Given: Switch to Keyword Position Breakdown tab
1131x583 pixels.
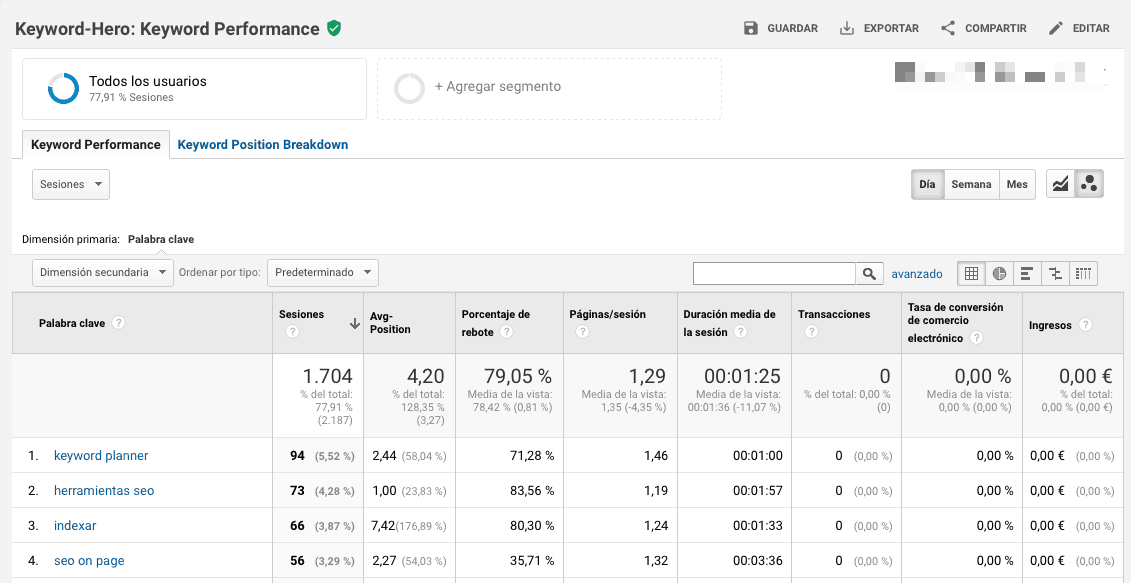Looking at the screenshot, I should 263,145.
